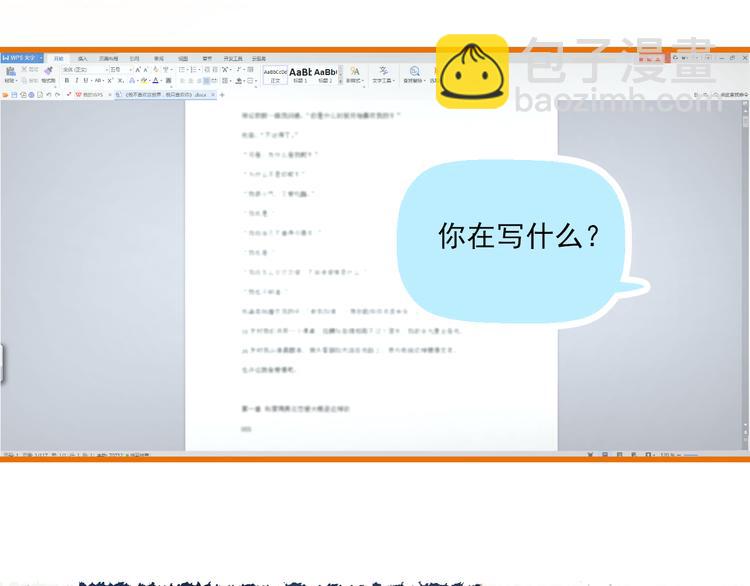Open the docx document tab

click(x=165, y=95)
